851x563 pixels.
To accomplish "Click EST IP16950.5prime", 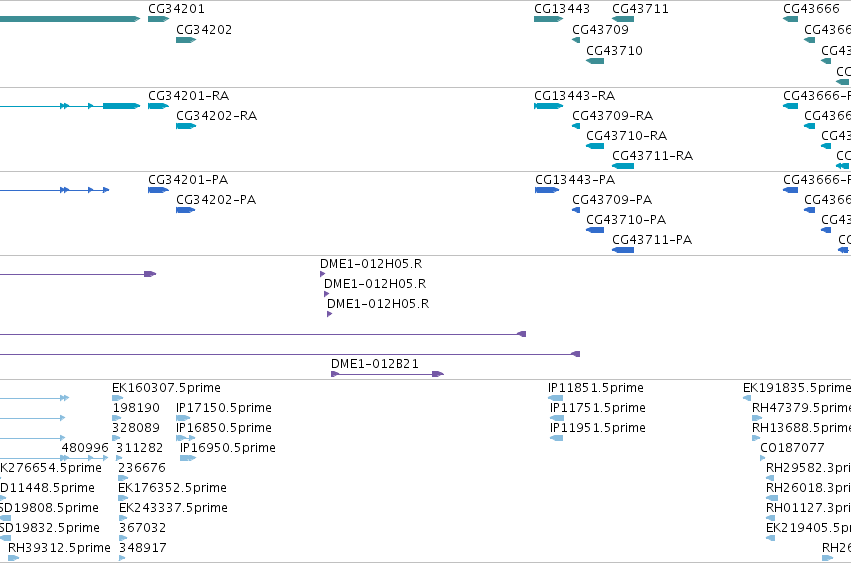I will click(x=228, y=448).
